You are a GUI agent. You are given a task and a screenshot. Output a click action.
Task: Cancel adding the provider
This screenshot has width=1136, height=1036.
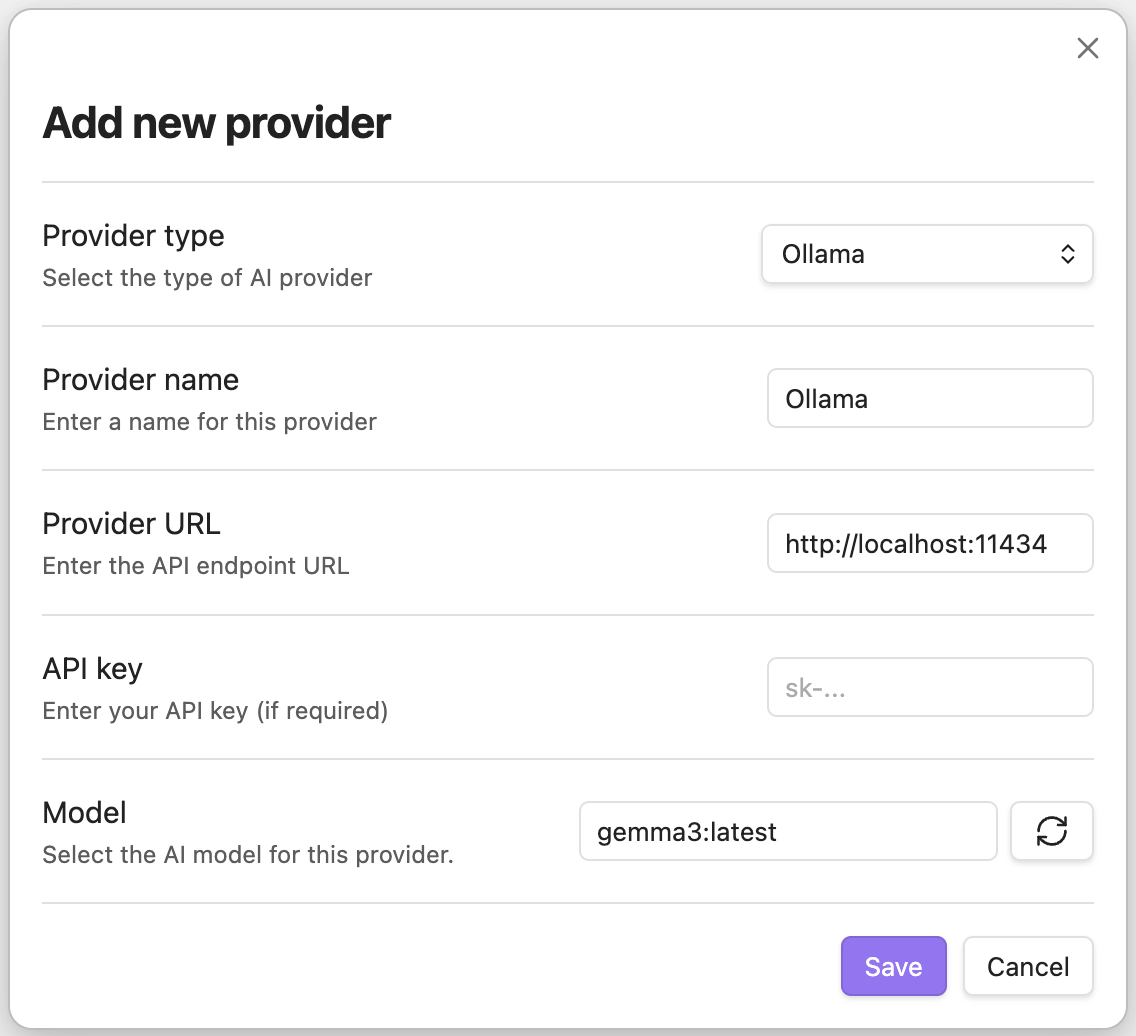click(1027, 966)
